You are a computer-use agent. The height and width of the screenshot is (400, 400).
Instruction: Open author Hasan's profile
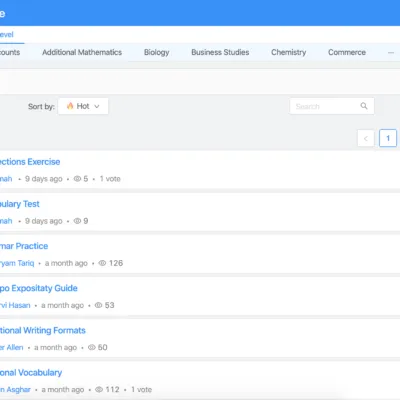point(15,305)
